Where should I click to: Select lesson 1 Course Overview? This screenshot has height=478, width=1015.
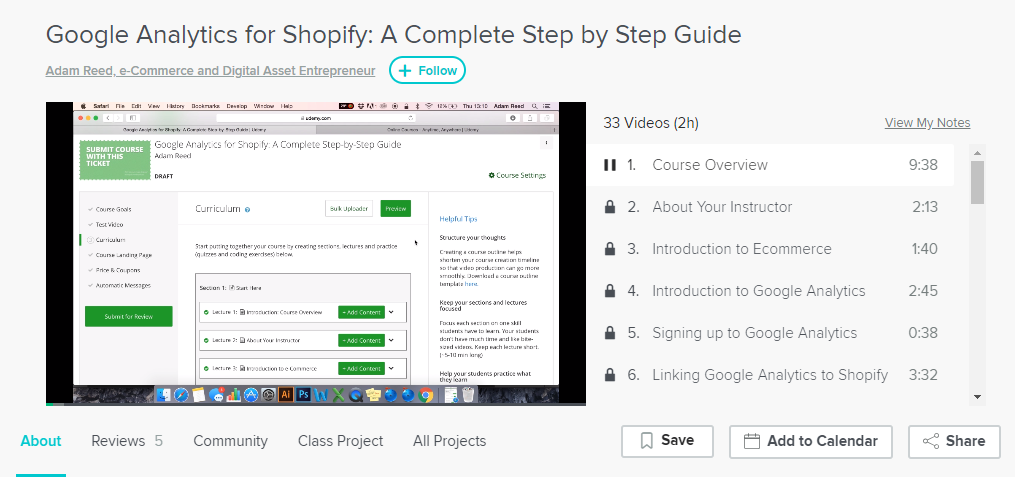coord(770,165)
